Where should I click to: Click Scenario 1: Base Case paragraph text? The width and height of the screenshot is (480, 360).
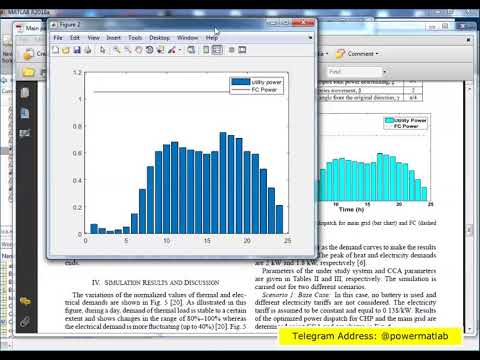[345, 311]
